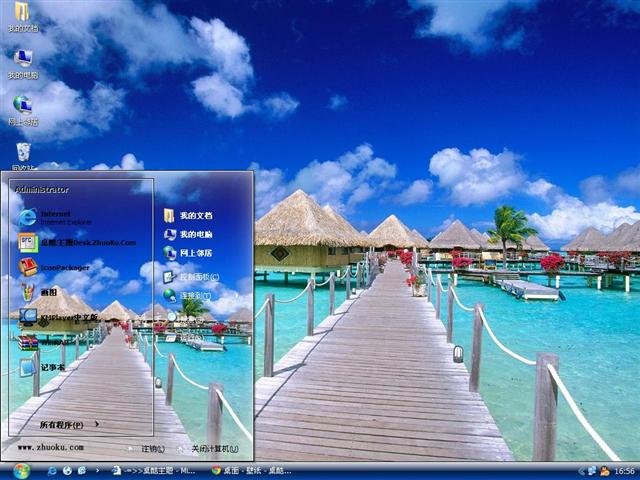Open the 我的电脑 desktop icon
This screenshot has width=640, height=480.
point(23,64)
